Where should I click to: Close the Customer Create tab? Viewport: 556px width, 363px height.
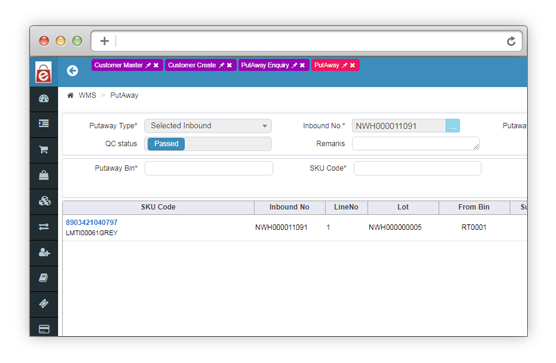(x=229, y=65)
